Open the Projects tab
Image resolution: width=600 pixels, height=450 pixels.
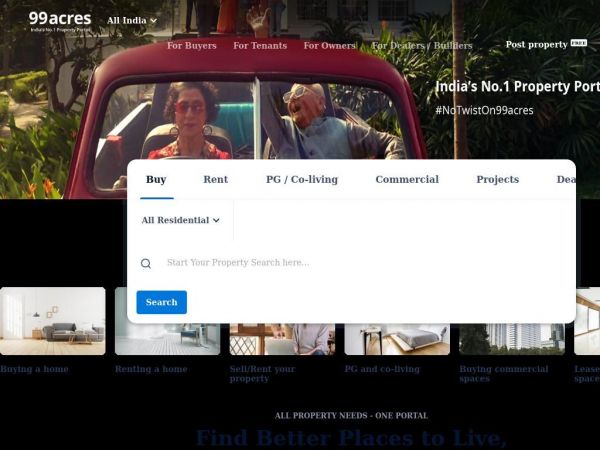click(497, 180)
